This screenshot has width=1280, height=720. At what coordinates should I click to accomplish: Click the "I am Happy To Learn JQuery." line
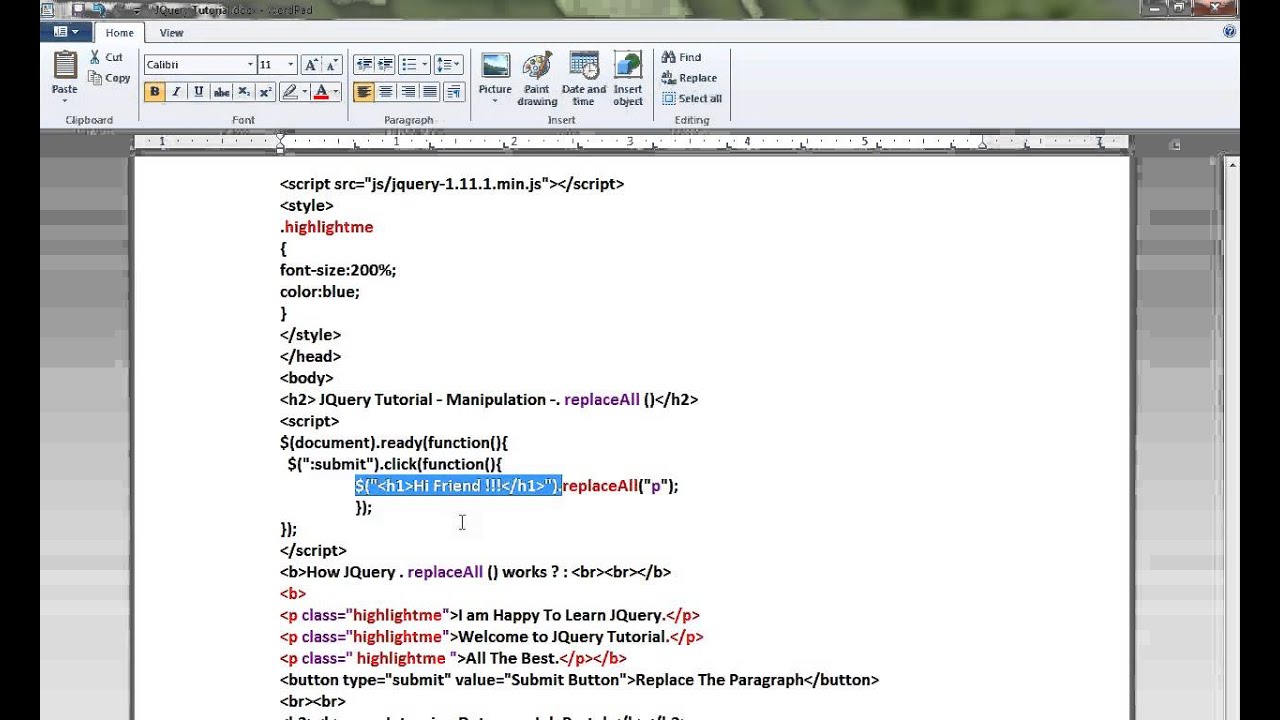click(x=490, y=615)
